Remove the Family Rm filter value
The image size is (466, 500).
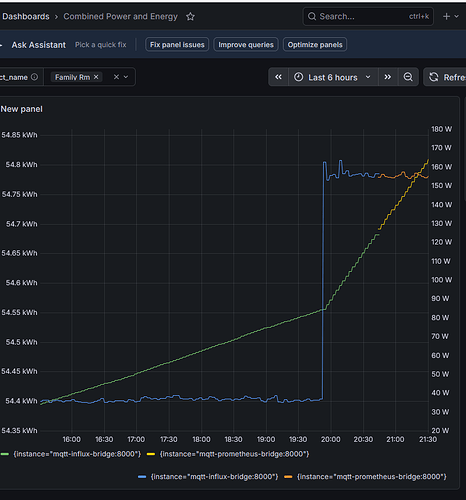[x=96, y=77]
